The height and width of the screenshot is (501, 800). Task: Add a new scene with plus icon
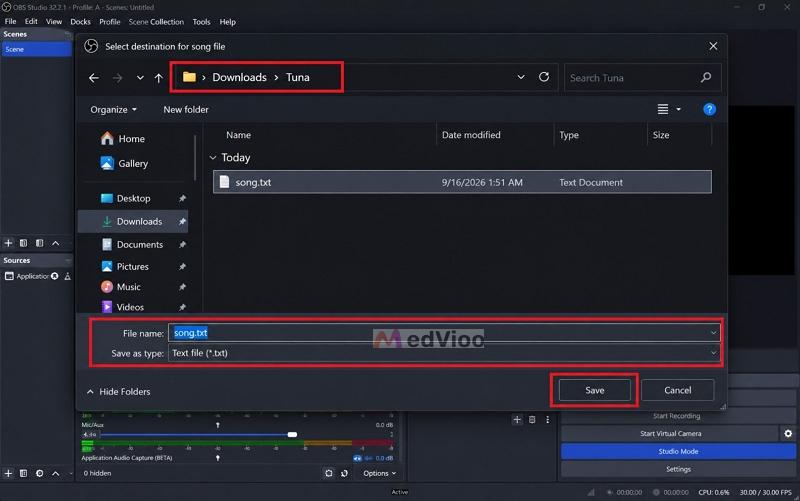(x=8, y=243)
